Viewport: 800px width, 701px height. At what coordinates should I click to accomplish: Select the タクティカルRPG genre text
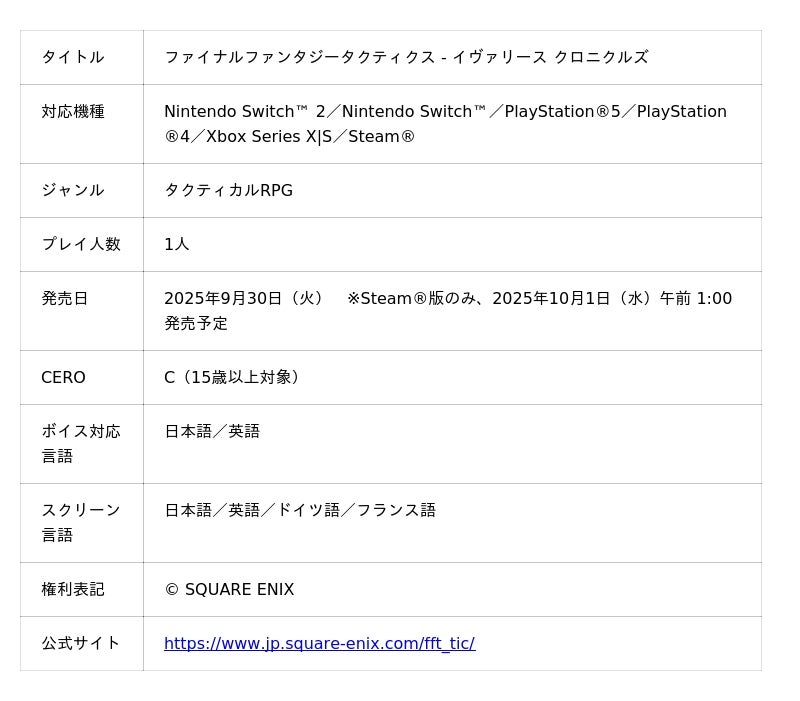coord(228,190)
